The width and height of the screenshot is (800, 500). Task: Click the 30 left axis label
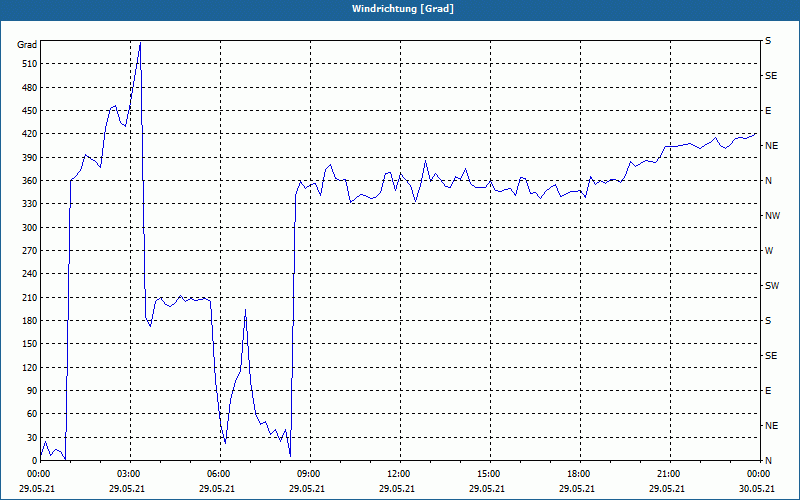32,437
